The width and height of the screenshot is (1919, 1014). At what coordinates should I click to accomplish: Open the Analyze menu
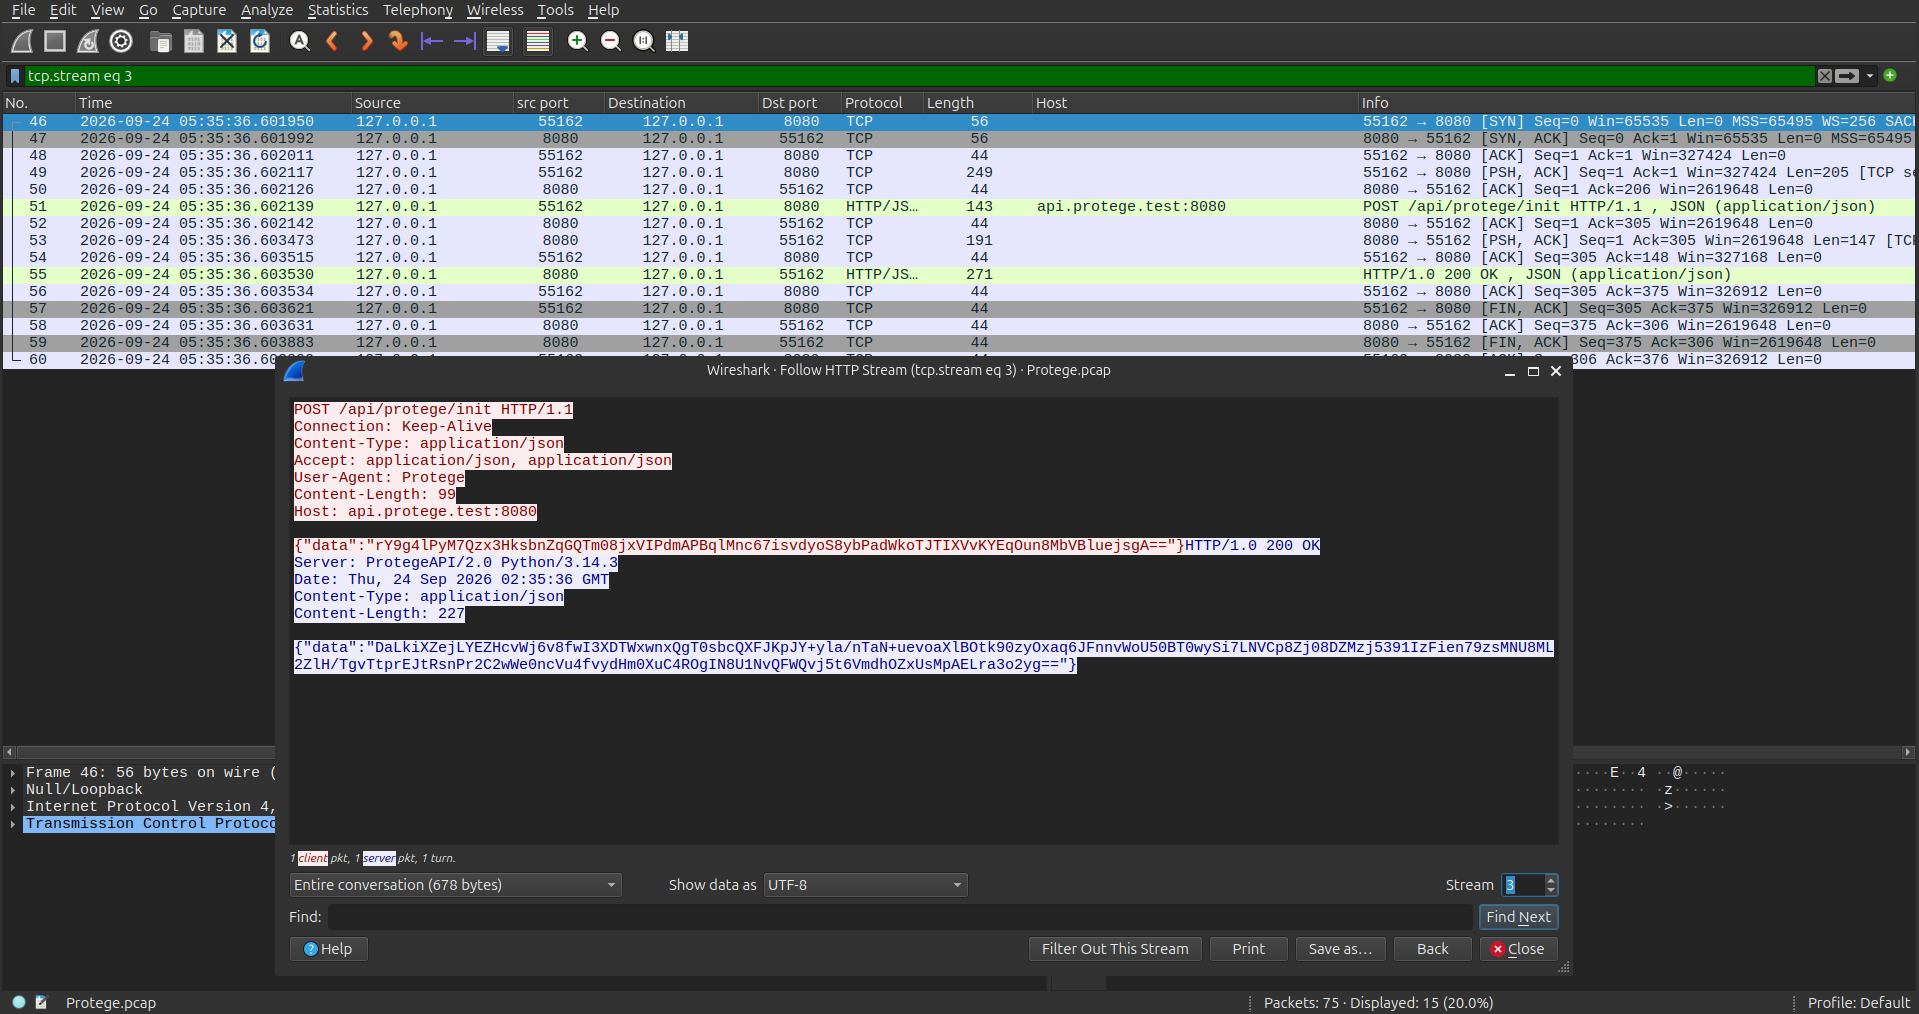pyautogui.click(x=267, y=10)
